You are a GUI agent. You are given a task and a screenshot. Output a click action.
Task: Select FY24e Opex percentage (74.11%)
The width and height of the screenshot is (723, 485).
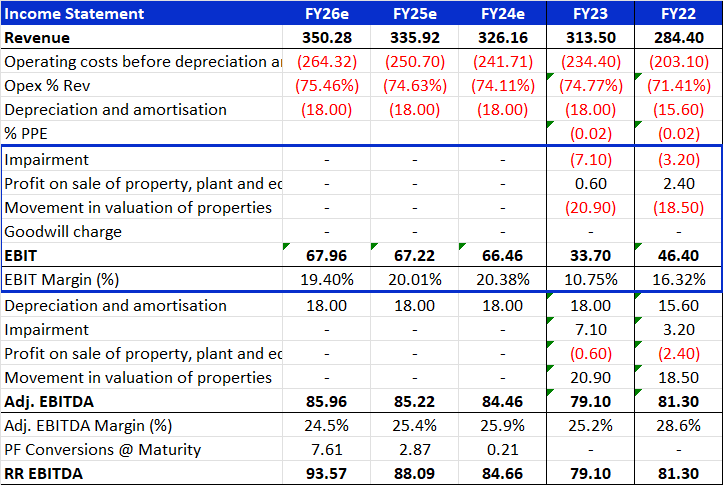502,86
